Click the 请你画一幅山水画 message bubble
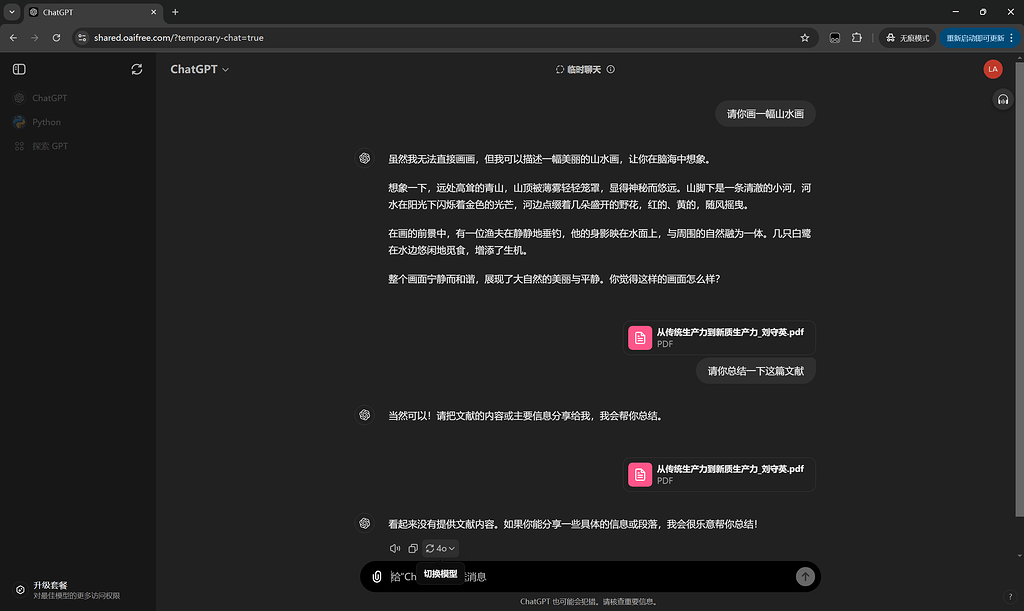 (765, 114)
